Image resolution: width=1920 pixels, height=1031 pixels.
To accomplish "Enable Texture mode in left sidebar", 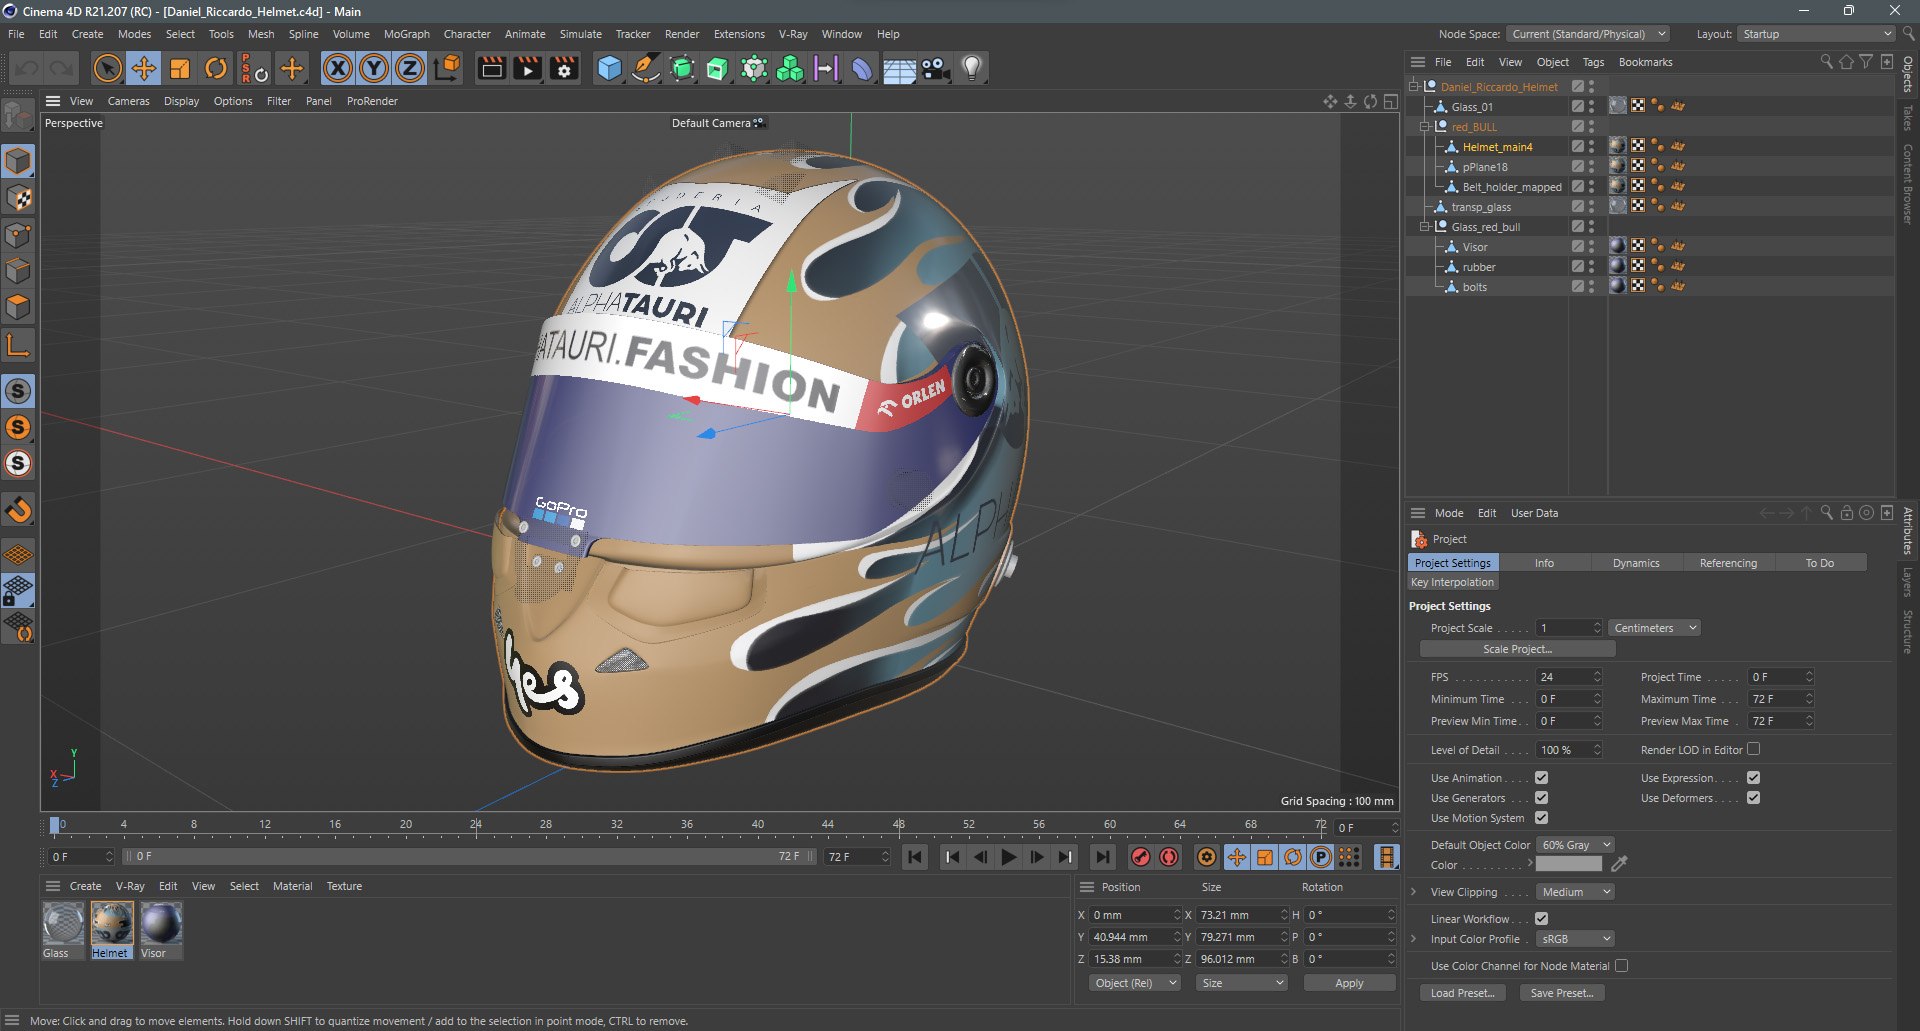I will click(x=19, y=198).
